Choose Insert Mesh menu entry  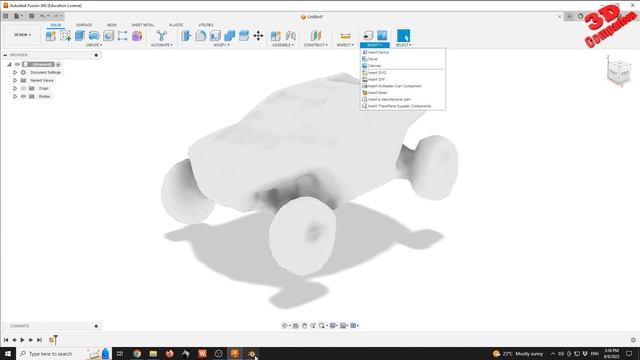(x=402, y=93)
